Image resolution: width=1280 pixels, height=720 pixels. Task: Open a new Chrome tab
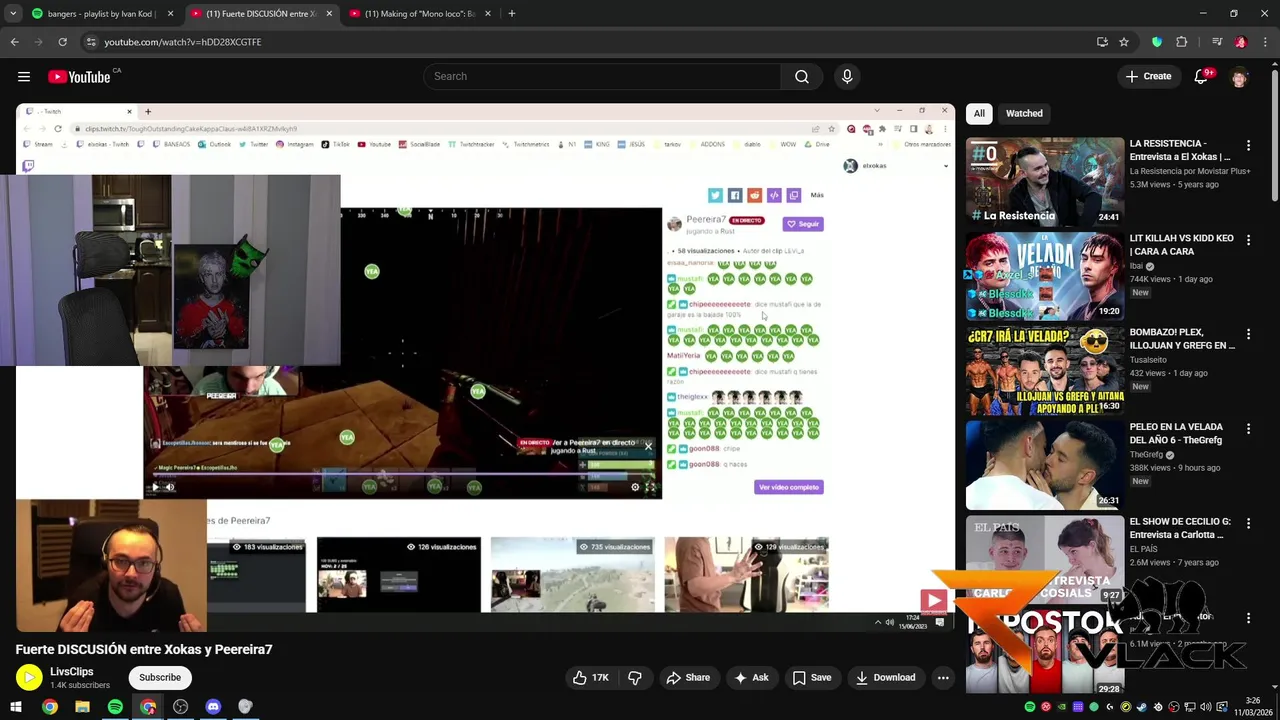pos(511,14)
